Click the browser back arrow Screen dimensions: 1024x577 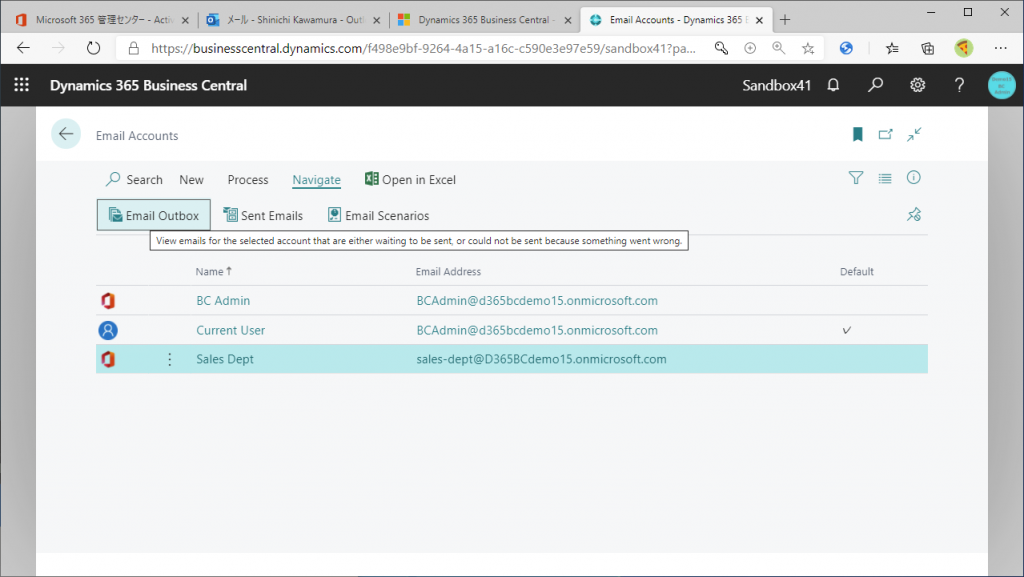(x=24, y=48)
